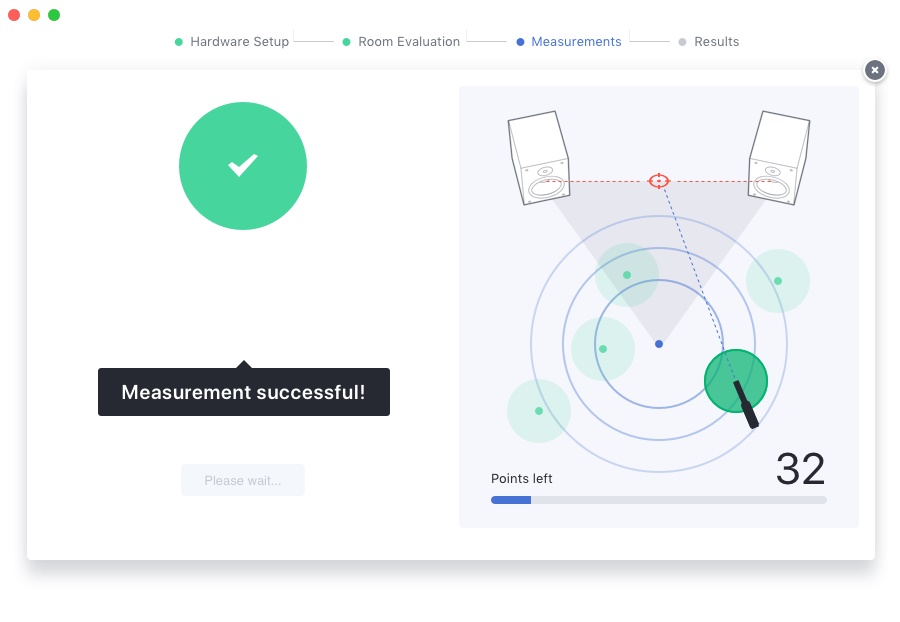Click the Measurement successful! tooltip
This screenshot has height=622, width=900.
coord(243,392)
